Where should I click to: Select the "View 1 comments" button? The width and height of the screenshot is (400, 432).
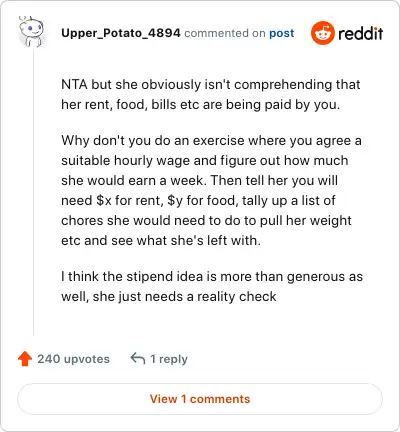tap(200, 399)
